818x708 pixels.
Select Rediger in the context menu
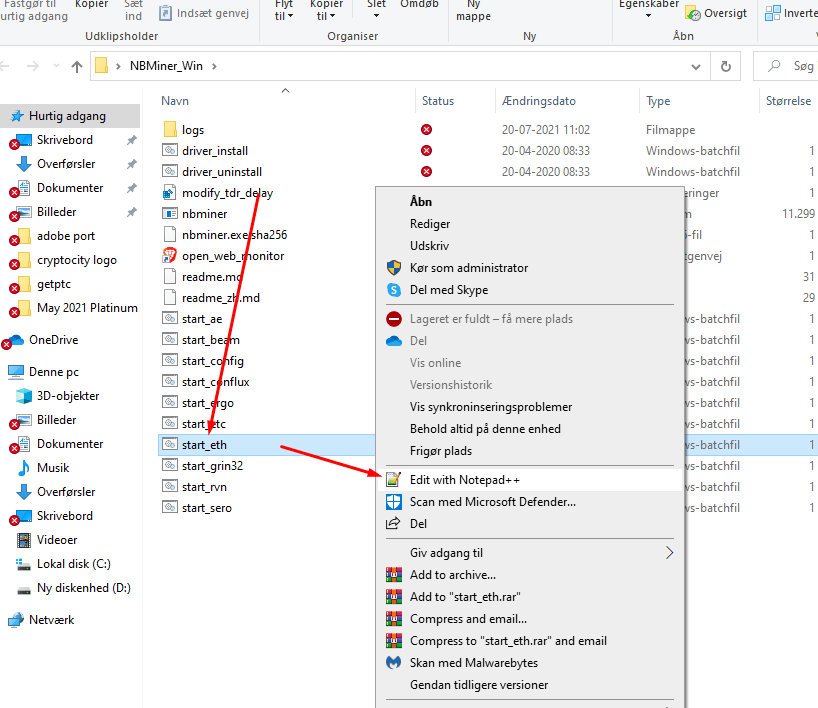pos(430,224)
